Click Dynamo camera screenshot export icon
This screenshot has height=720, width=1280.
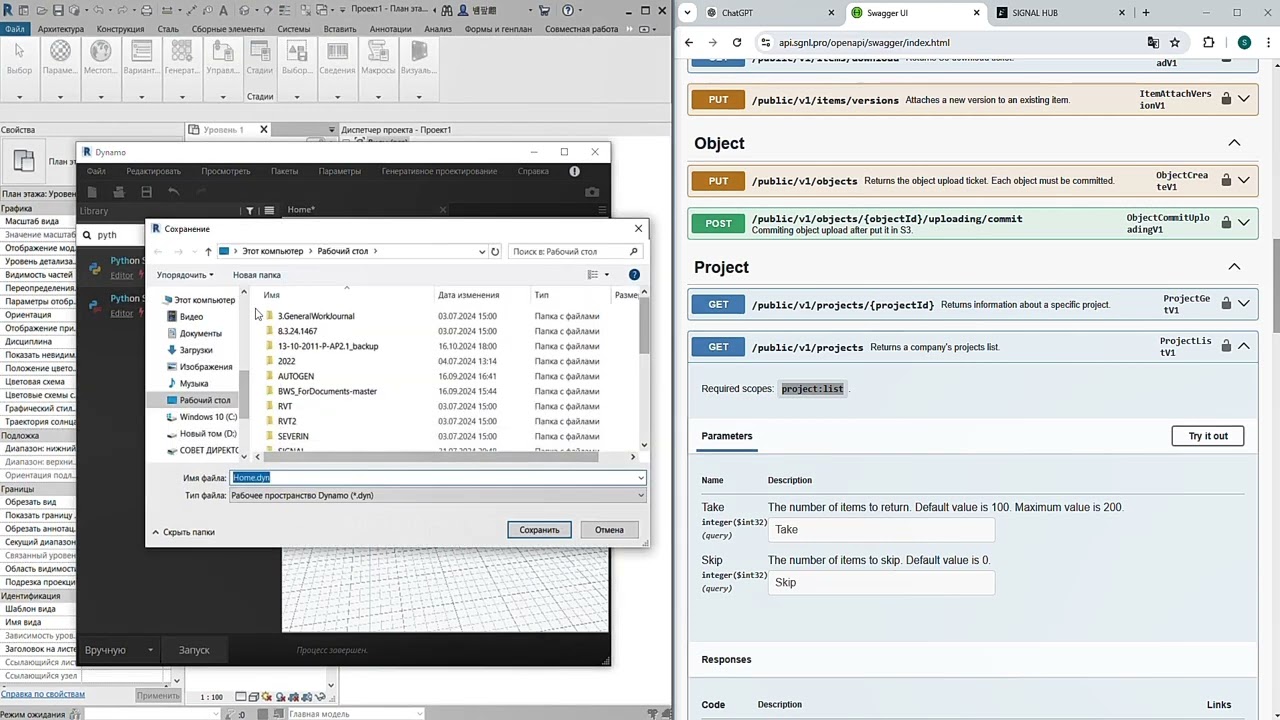pos(592,192)
